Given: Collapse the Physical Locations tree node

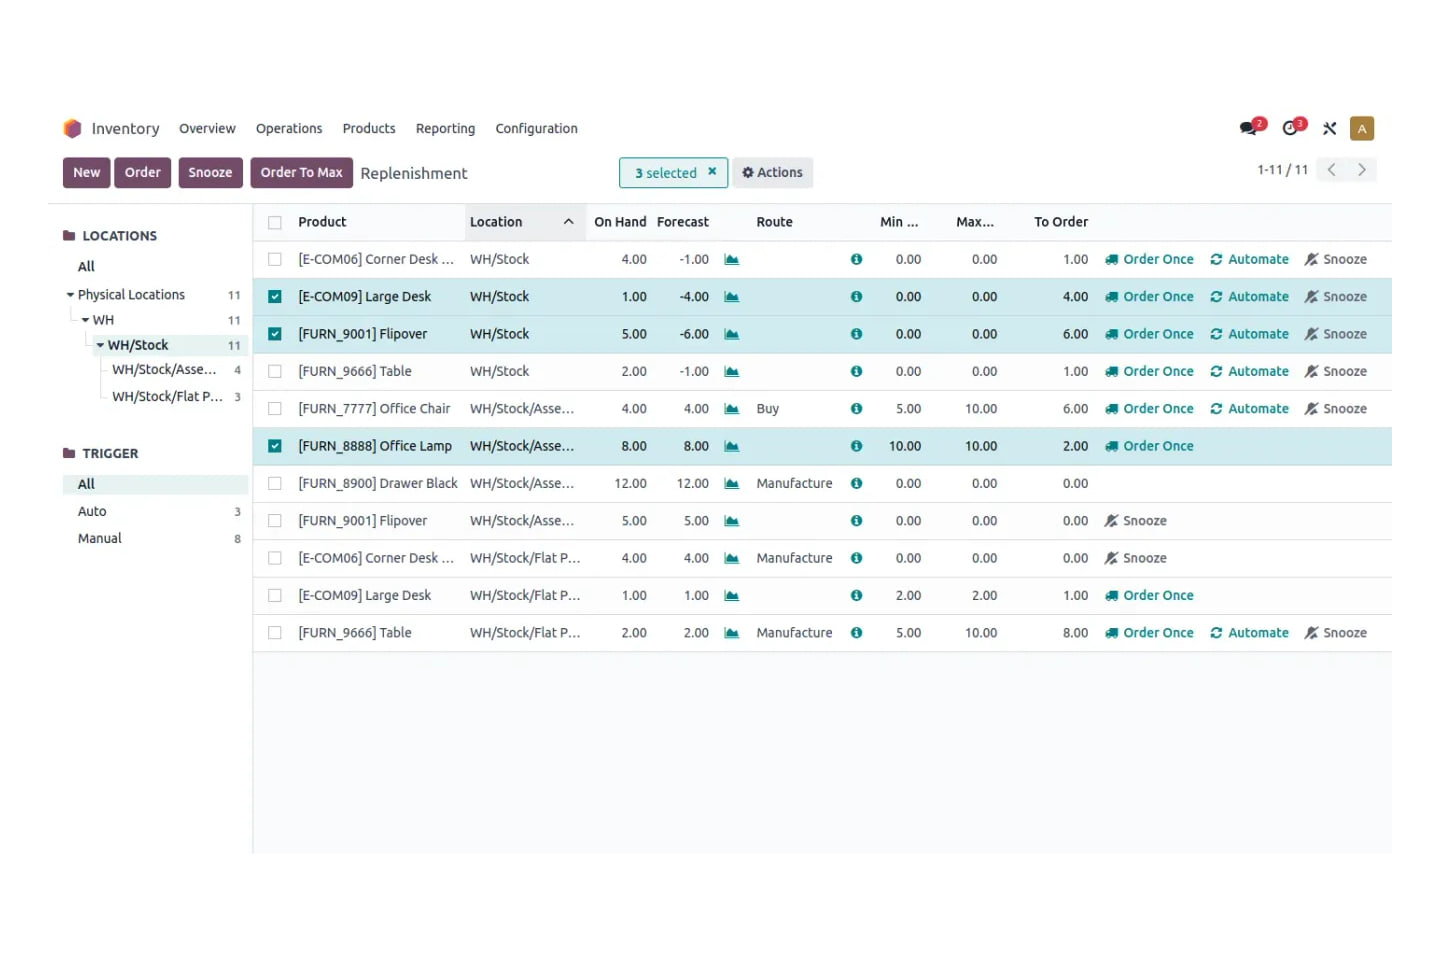Looking at the screenshot, I should click(x=70, y=295).
